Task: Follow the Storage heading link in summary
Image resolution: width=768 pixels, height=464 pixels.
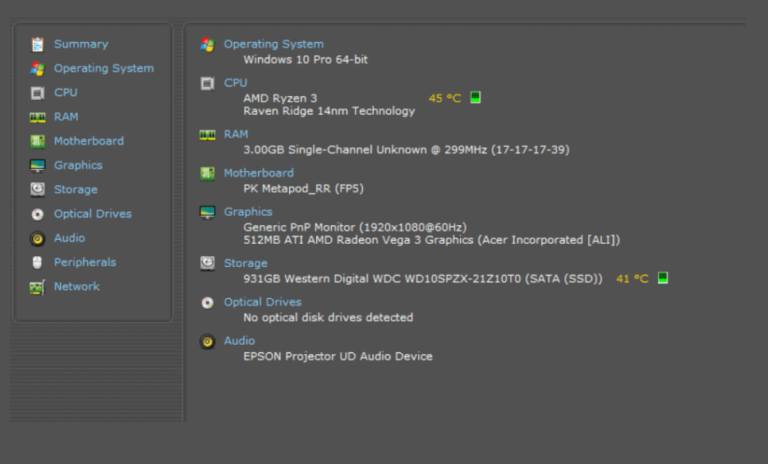Action: pos(245,263)
